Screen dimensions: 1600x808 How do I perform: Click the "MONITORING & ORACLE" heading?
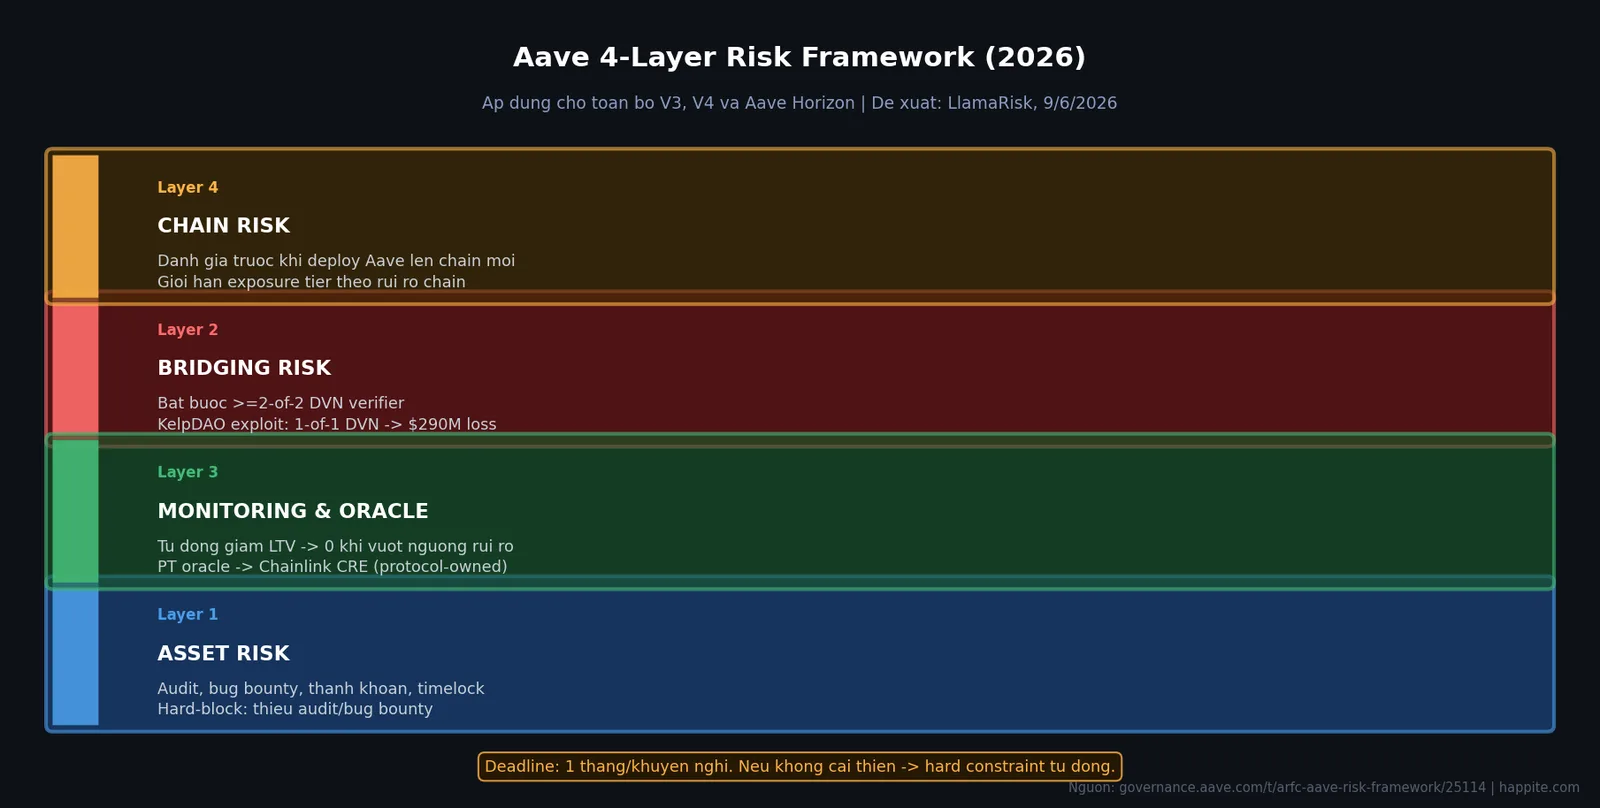click(x=293, y=511)
